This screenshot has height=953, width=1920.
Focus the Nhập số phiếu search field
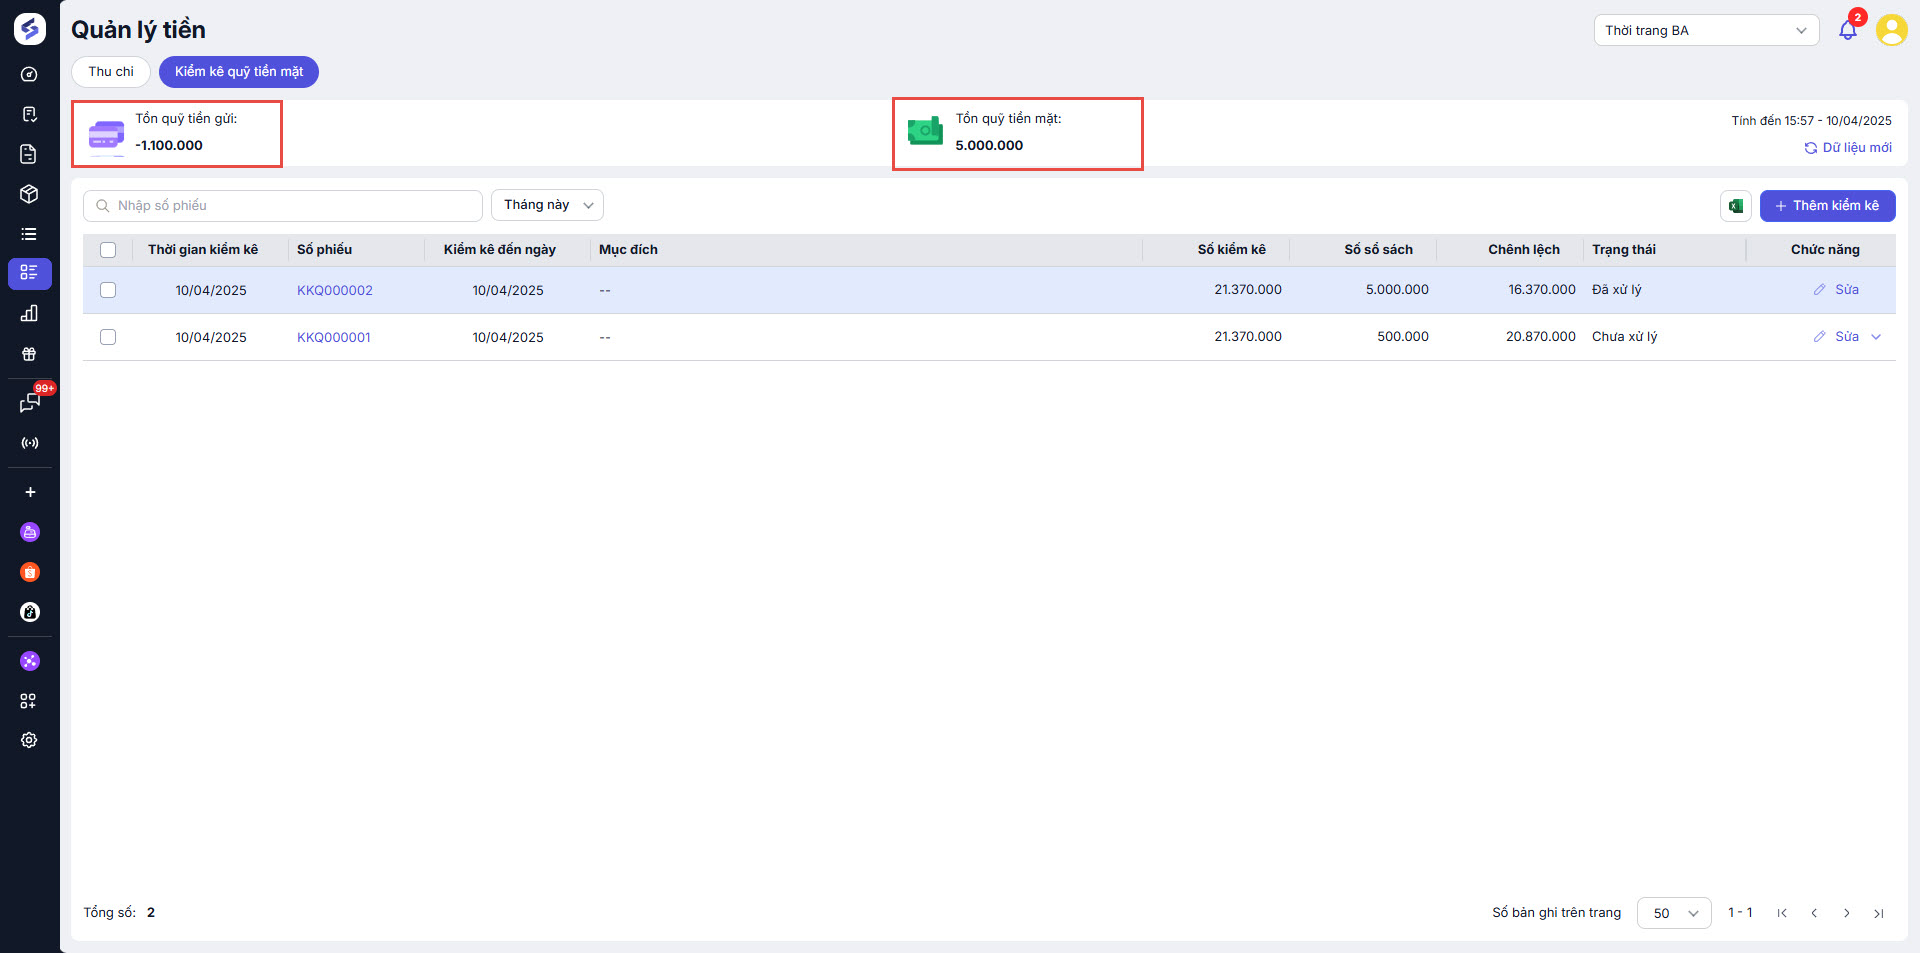[283, 206]
